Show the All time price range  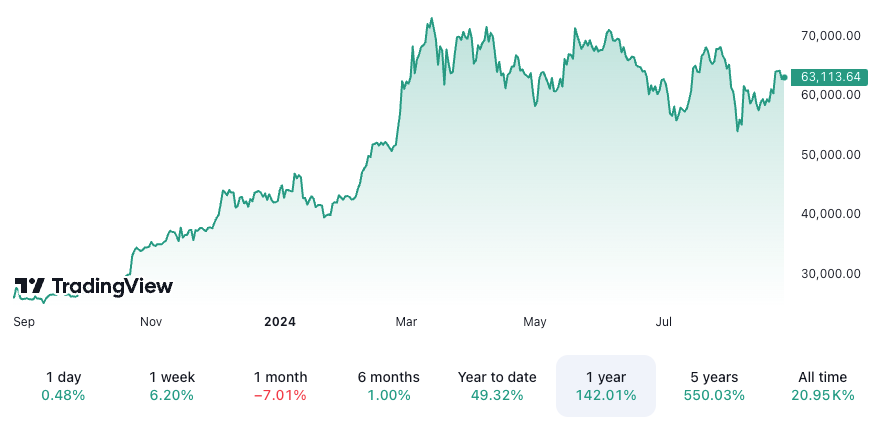[822, 385]
